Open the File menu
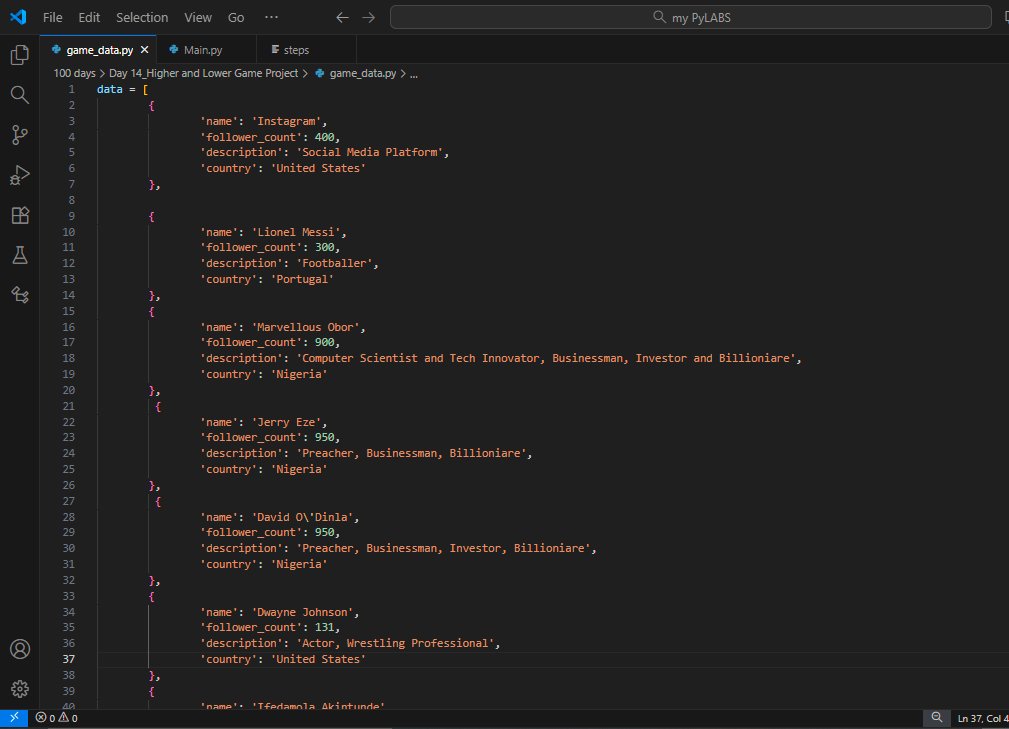The image size is (1009, 729). [x=53, y=17]
